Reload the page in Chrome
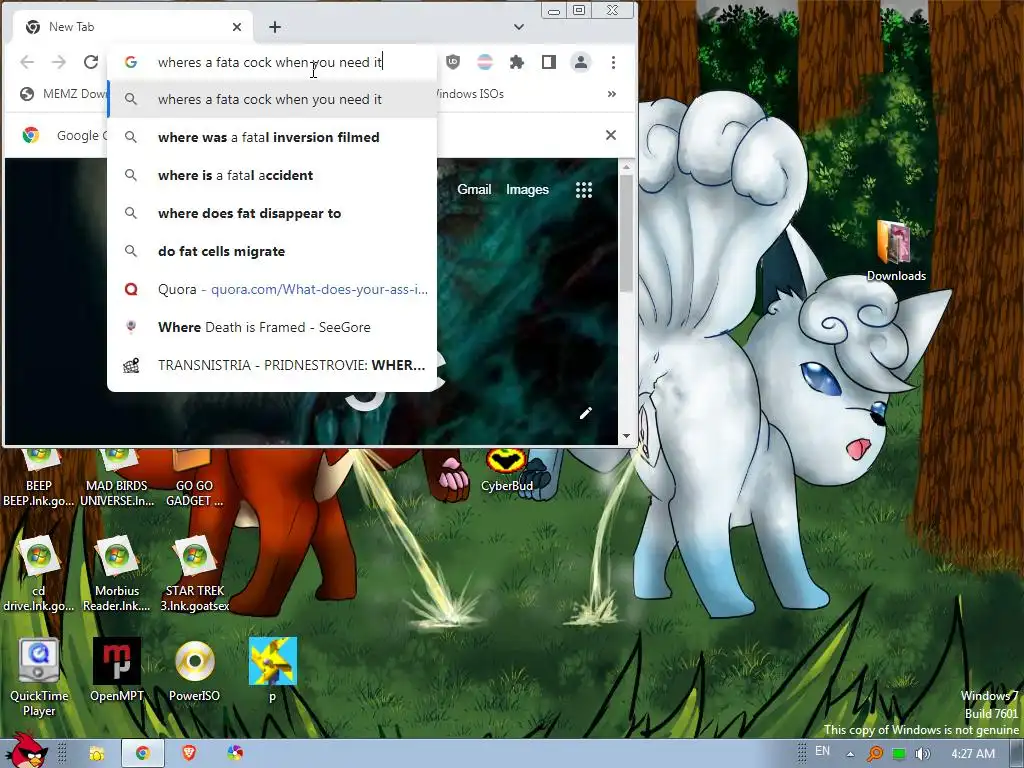Viewport: 1024px width, 768px height. [91, 62]
